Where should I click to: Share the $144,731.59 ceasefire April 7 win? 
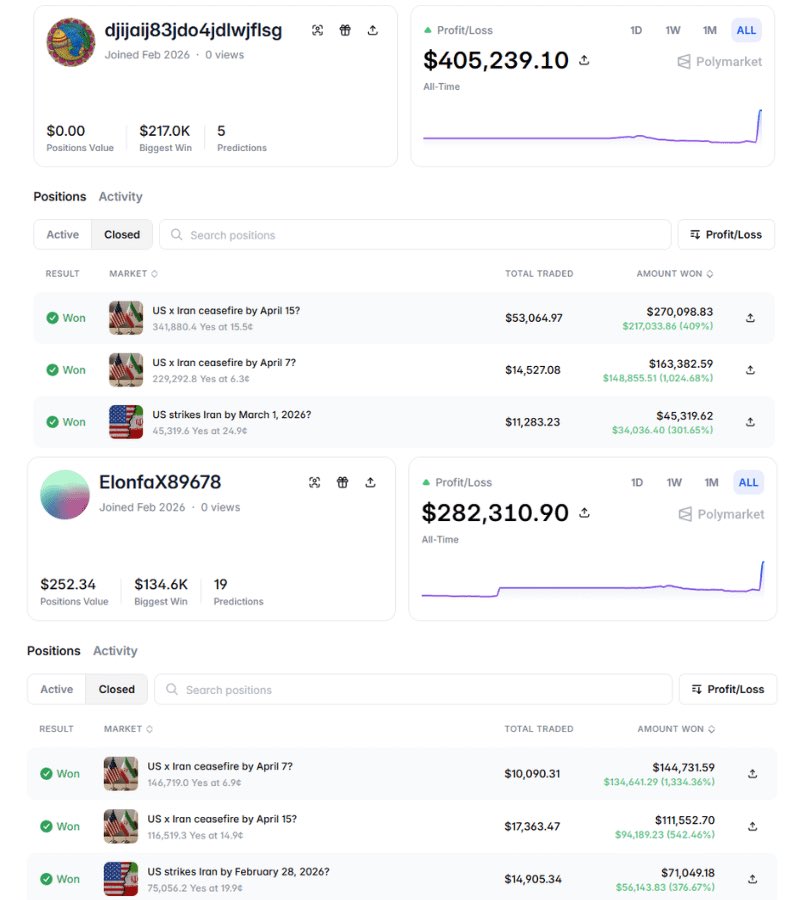coord(752,774)
